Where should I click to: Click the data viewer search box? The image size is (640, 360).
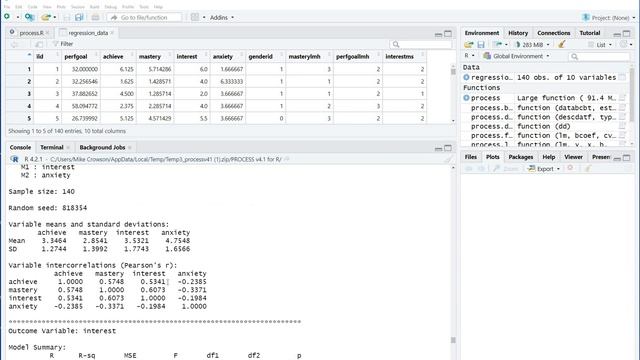click(420, 44)
